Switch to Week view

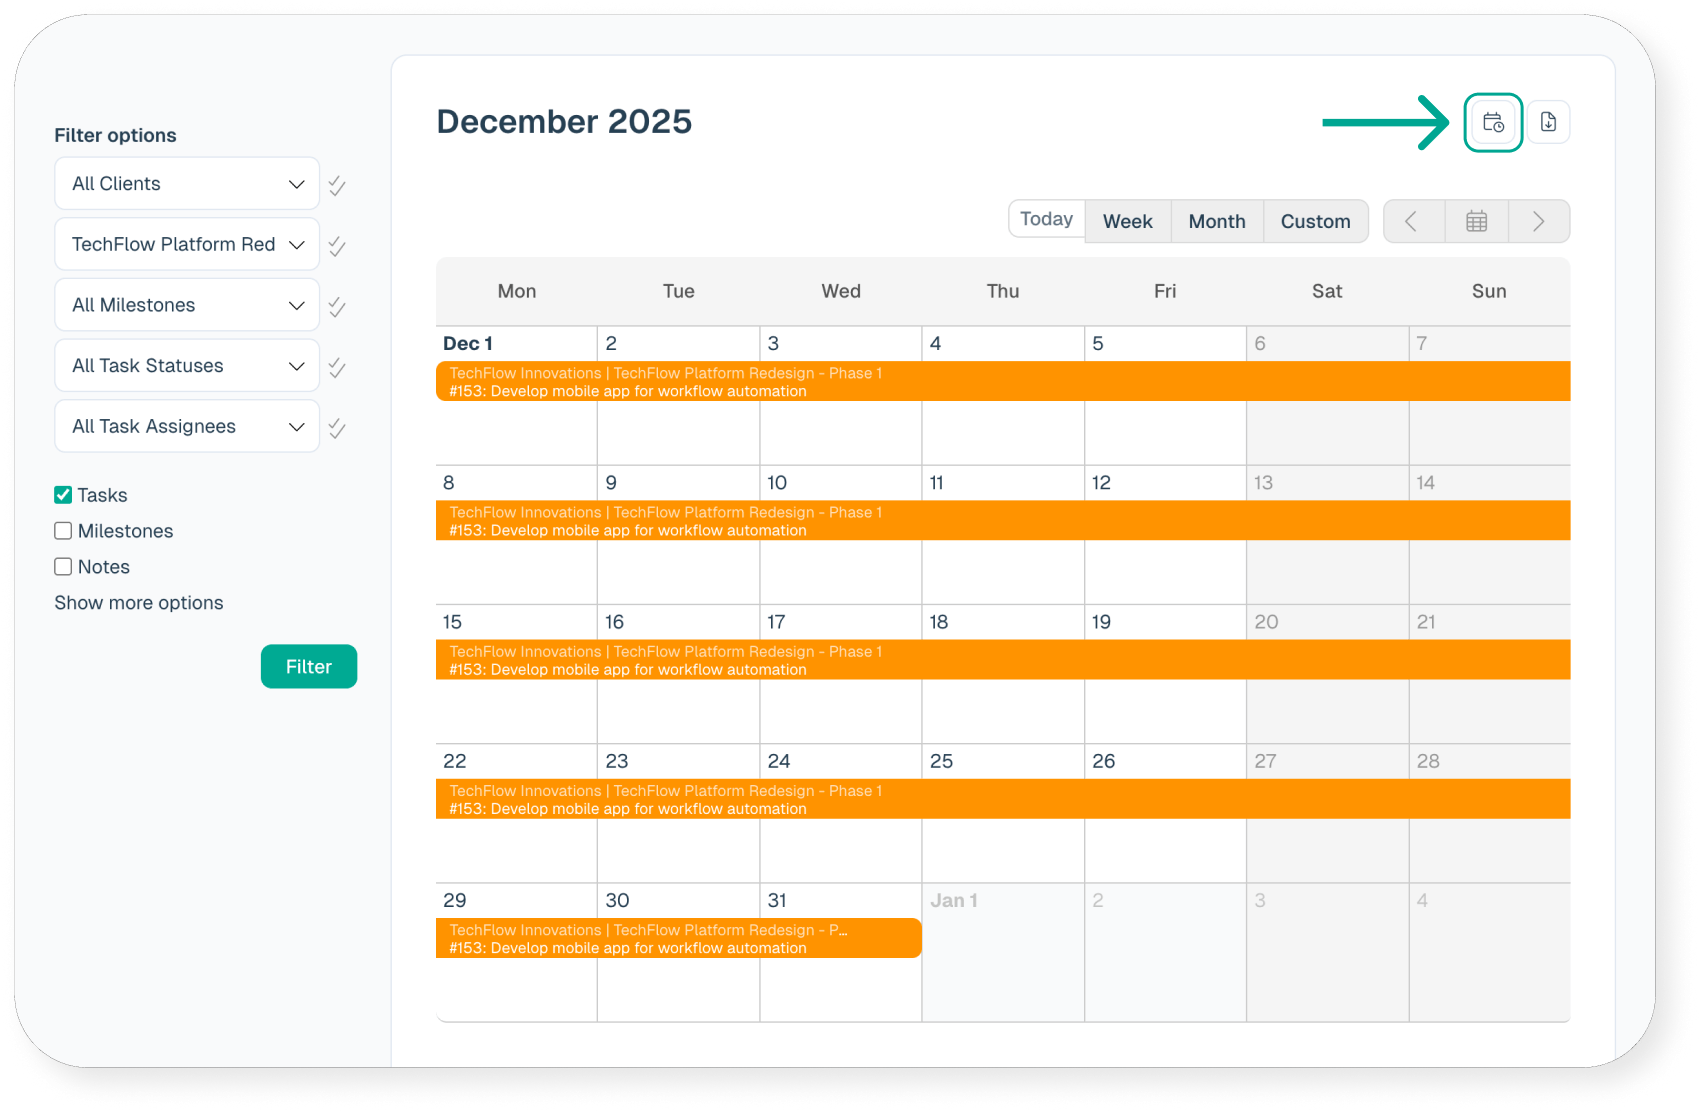point(1127,221)
